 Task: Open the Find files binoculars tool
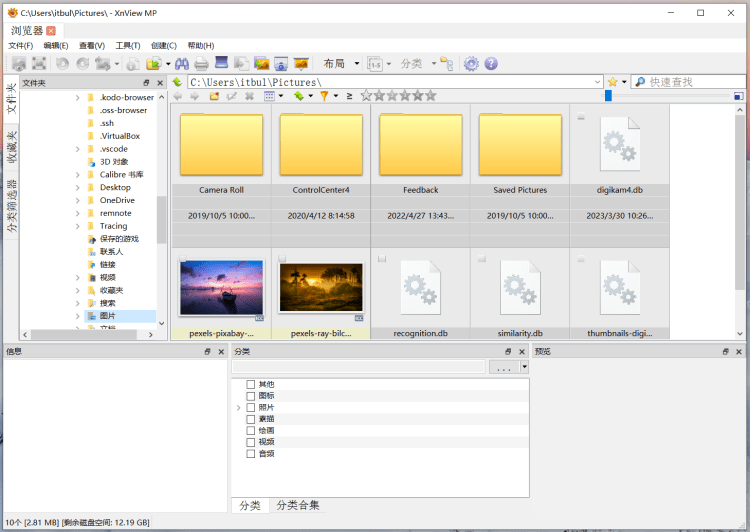point(182,64)
